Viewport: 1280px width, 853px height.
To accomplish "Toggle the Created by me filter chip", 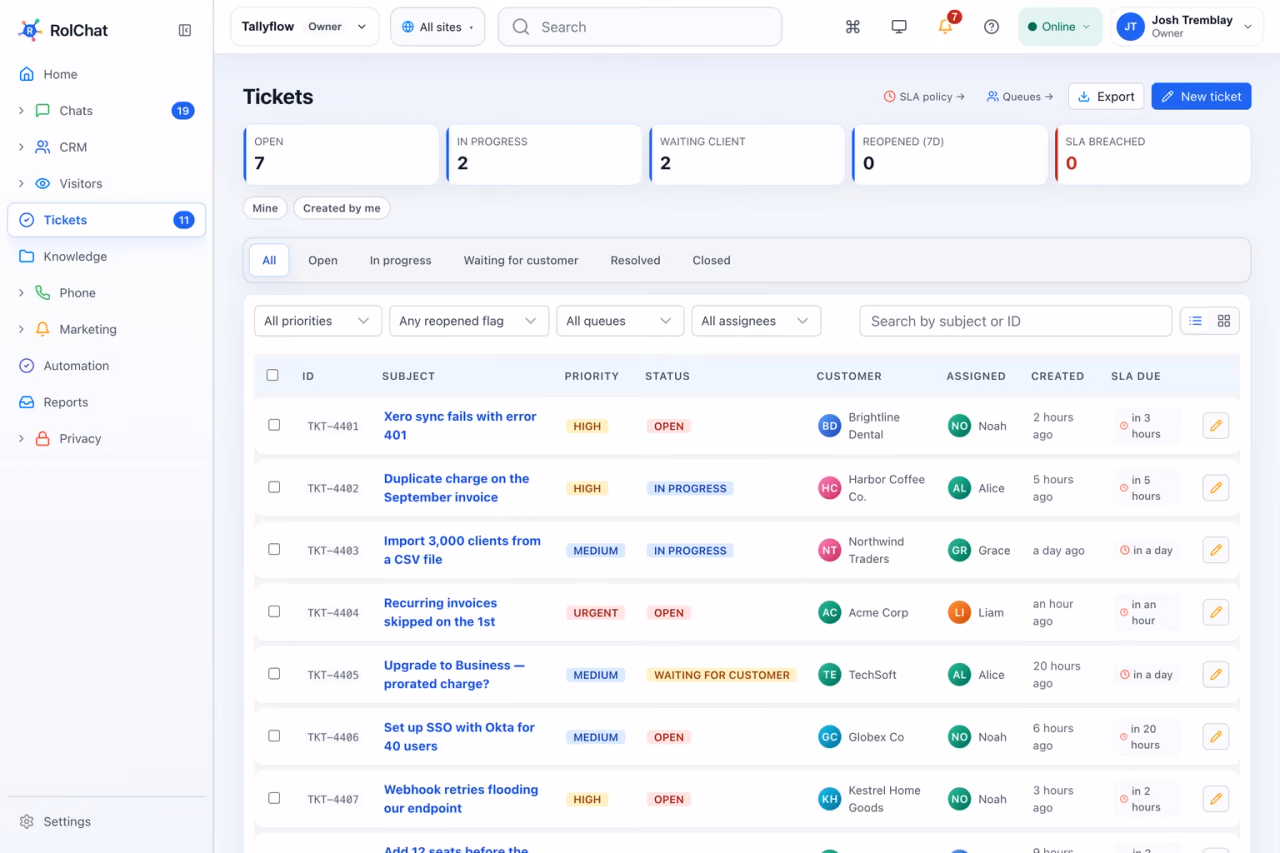I will point(342,208).
